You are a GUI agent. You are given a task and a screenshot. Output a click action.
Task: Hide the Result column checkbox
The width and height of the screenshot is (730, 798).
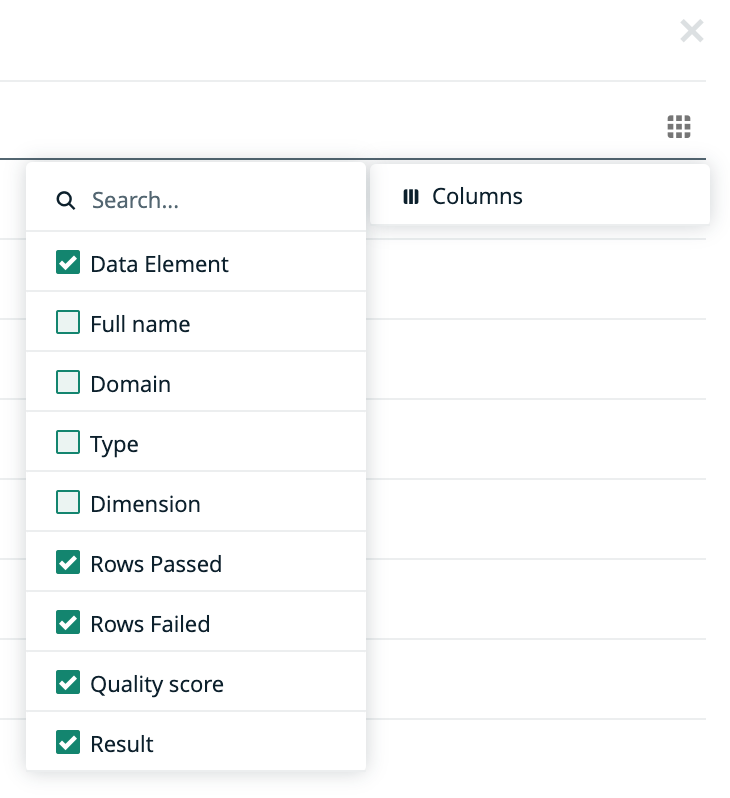(x=68, y=743)
